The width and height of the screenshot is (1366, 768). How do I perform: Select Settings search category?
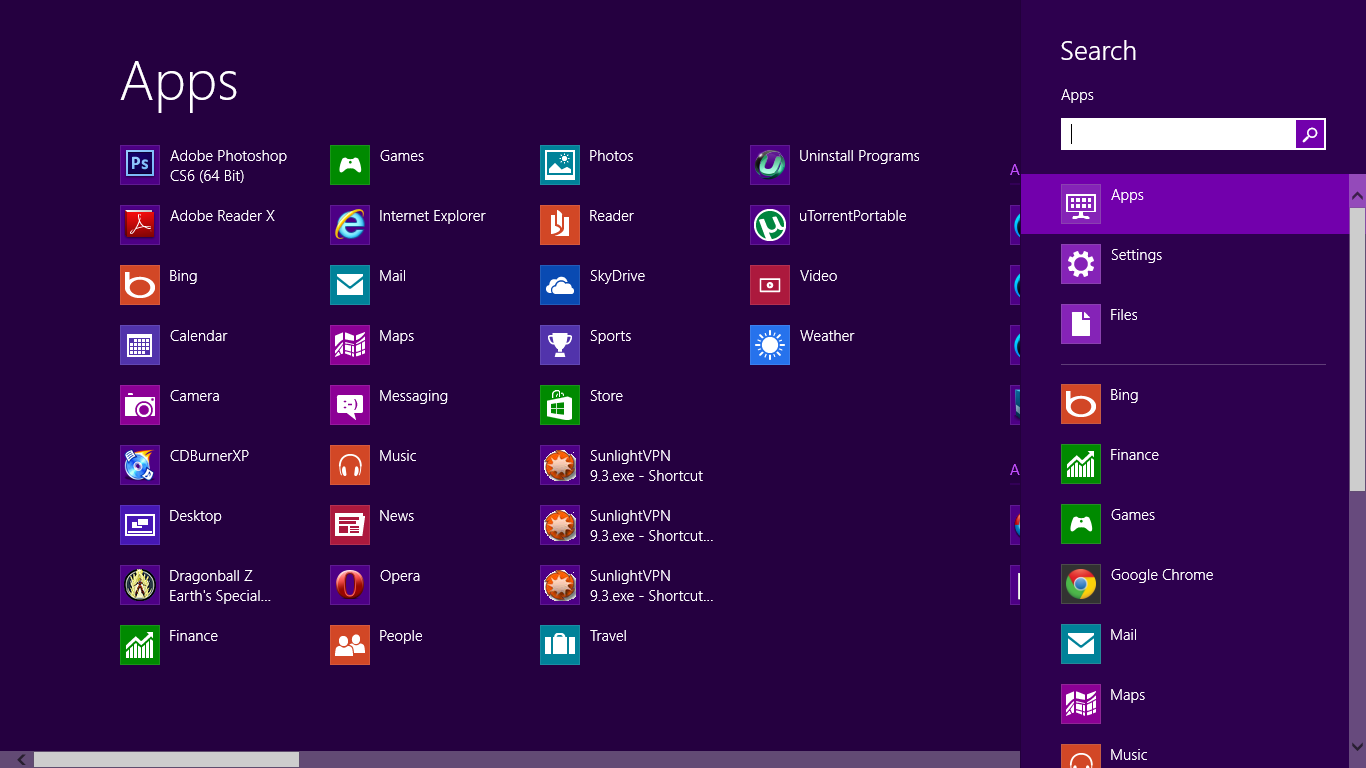1185,264
